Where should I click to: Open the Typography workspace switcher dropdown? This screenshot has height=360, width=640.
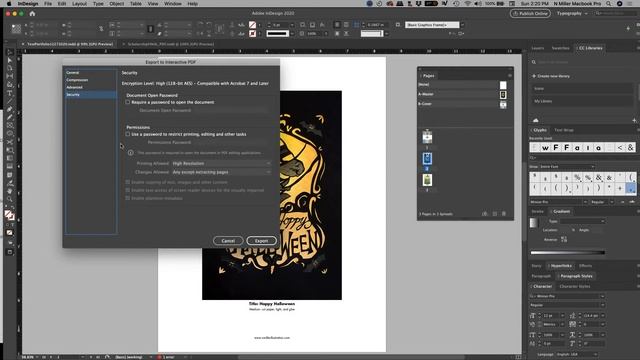pyautogui.click(x=572, y=13)
